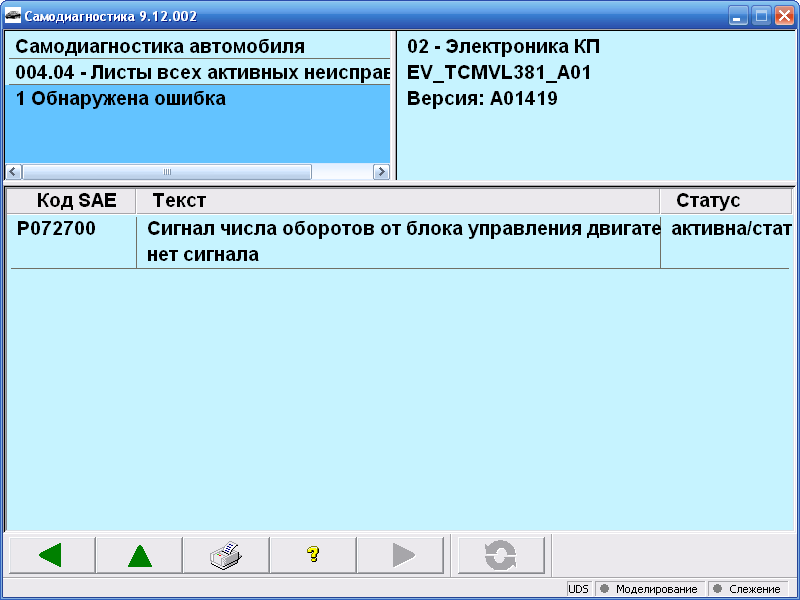Close the Самодиагностика window
The height and width of the screenshot is (600, 800).
coord(785,16)
